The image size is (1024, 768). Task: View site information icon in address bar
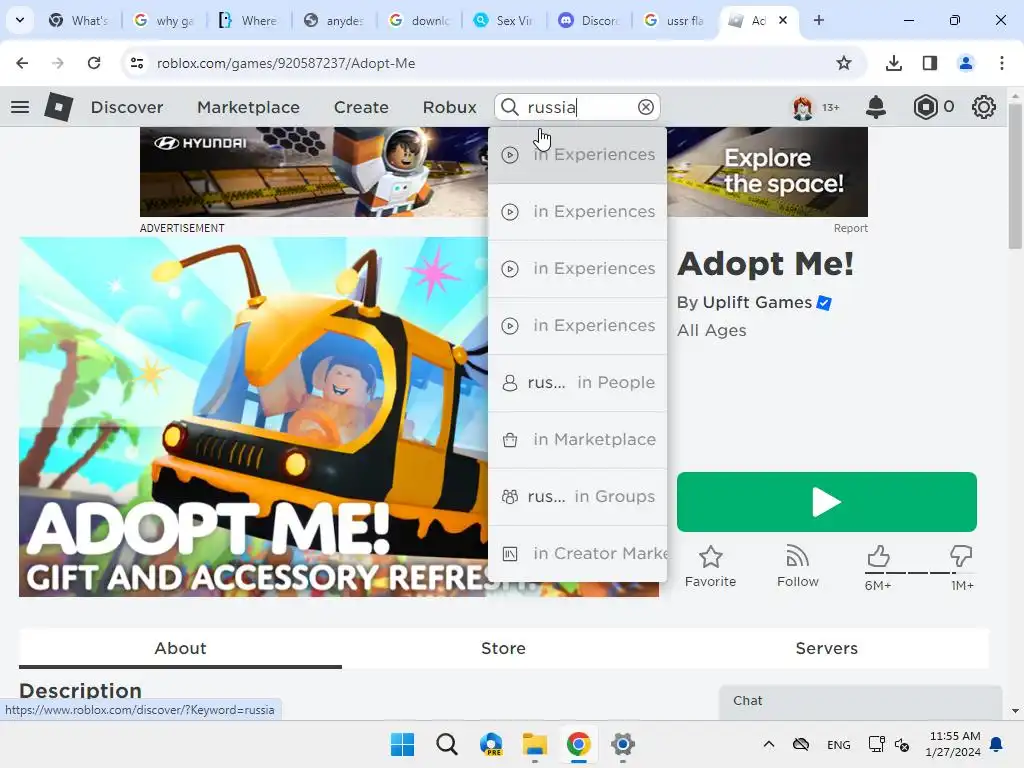point(137,63)
